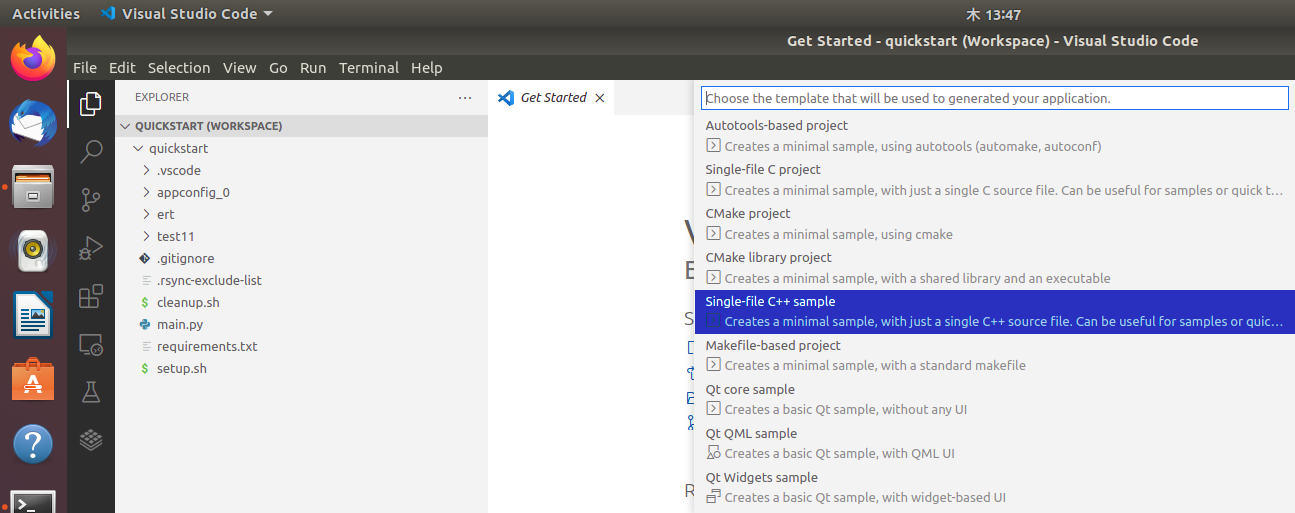1295x513 pixels.
Task: Expand the ert folder
Action: pos(301,214)
